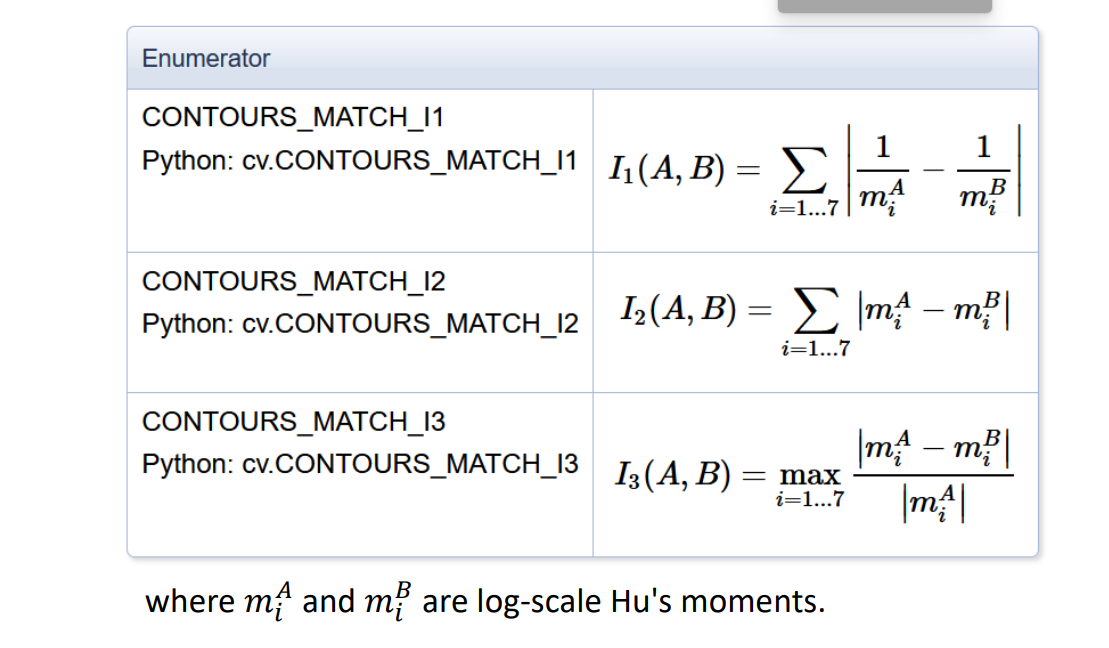Viewport: 1109px width, 648px height.
Task: Click the 1 over m_i^A fraction
Action: pos(883,173)
